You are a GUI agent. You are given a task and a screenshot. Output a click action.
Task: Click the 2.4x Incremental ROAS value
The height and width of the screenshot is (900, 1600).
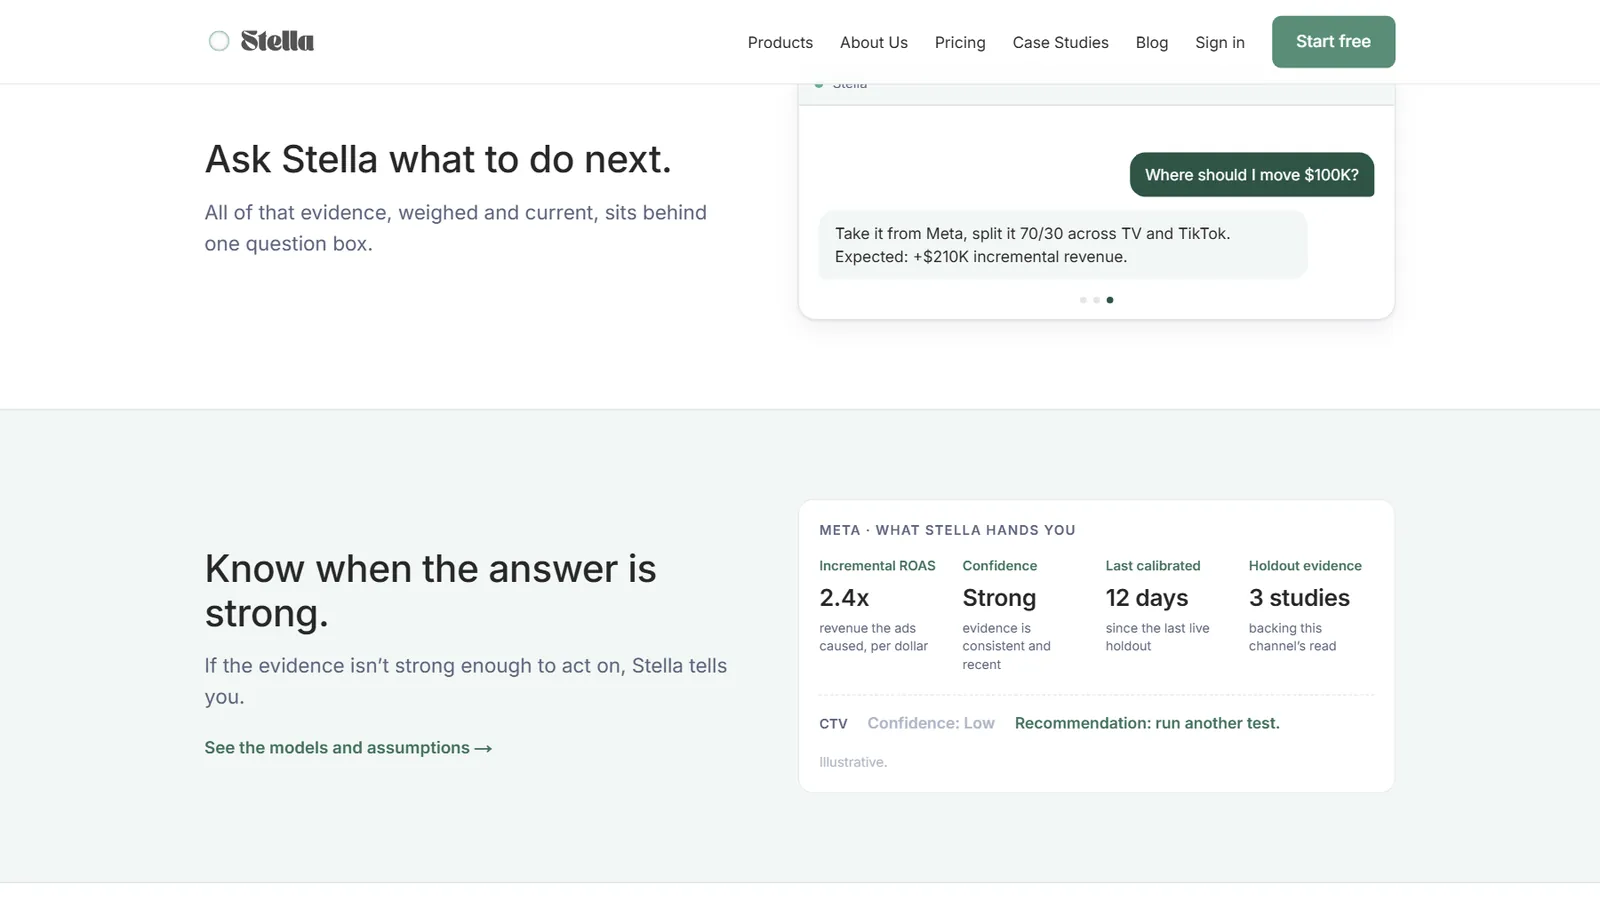pos(844,598)
